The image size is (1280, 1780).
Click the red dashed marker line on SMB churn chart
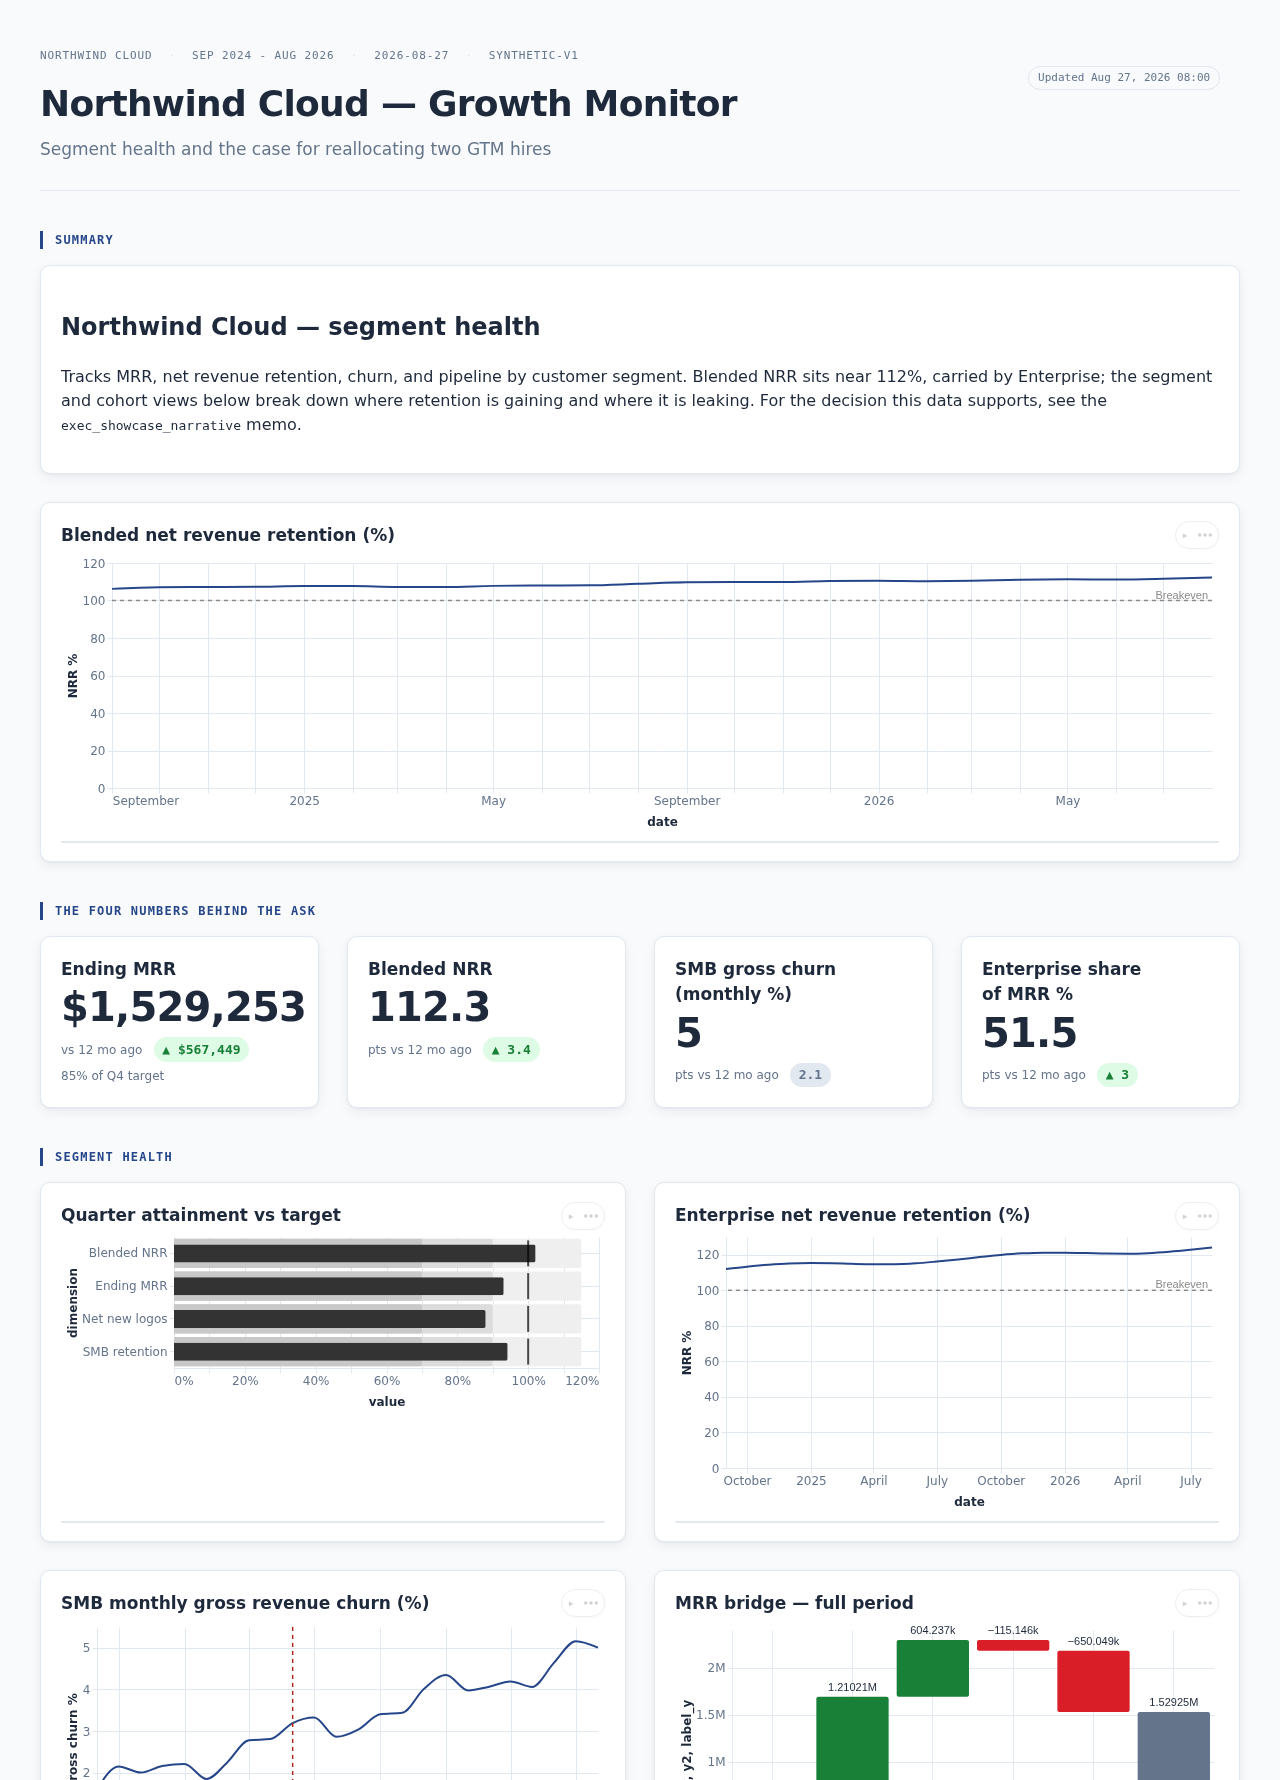[293, 1702]
